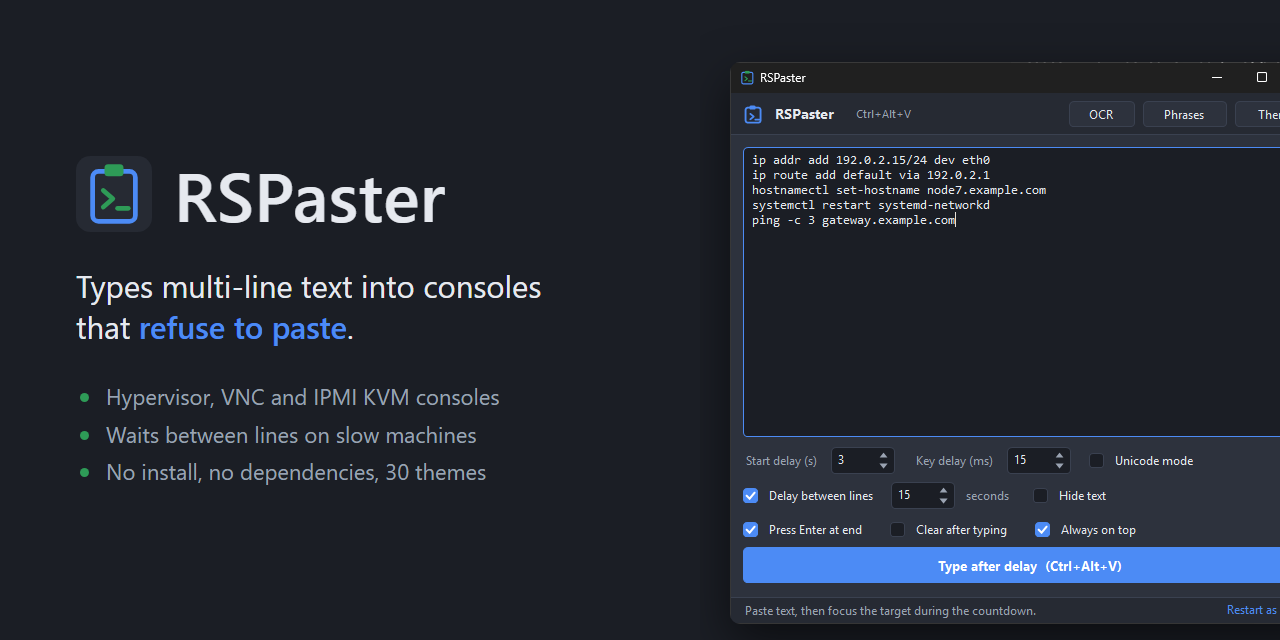Decrease line delay seconds with the down arrow

944,501
